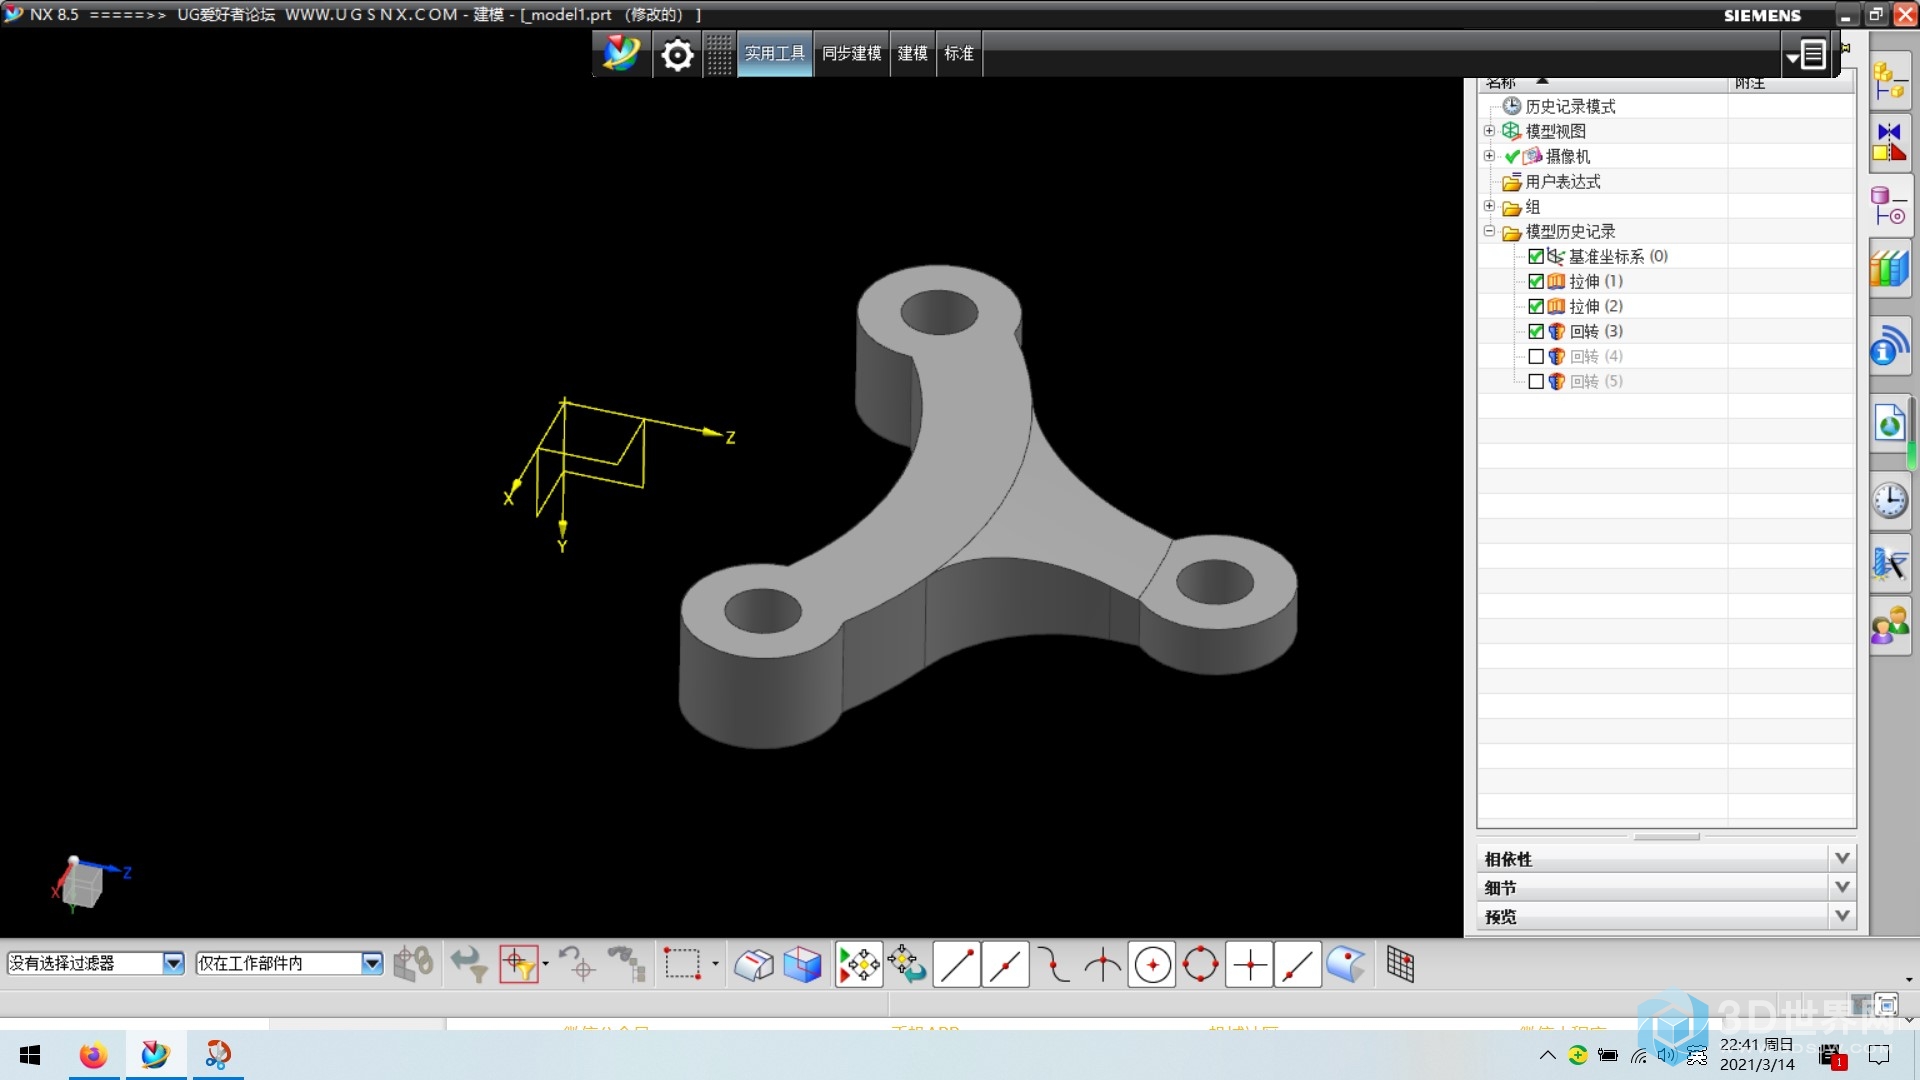Open the History clock sidebar tab

(1889, 500)
